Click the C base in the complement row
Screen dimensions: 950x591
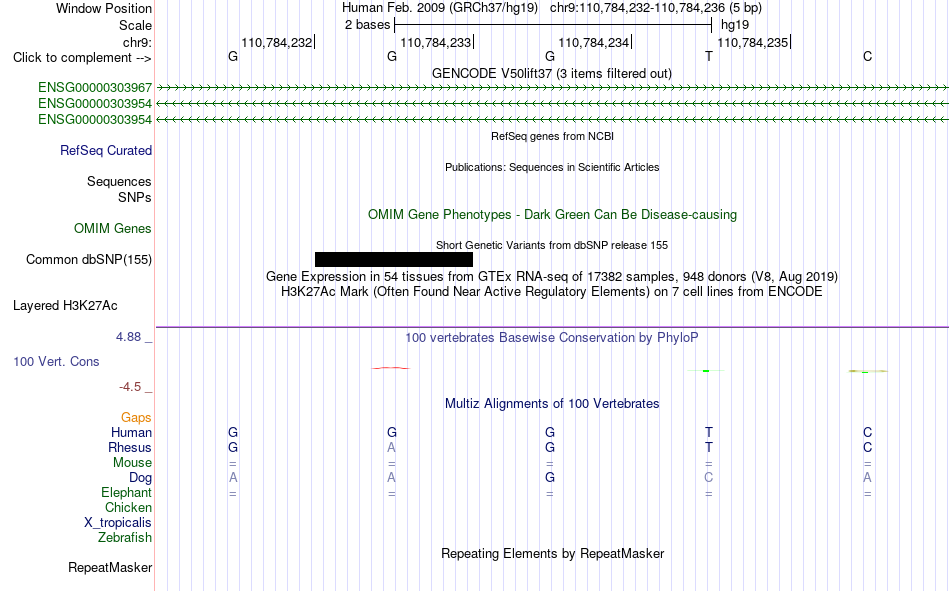[x=868, y=56]
